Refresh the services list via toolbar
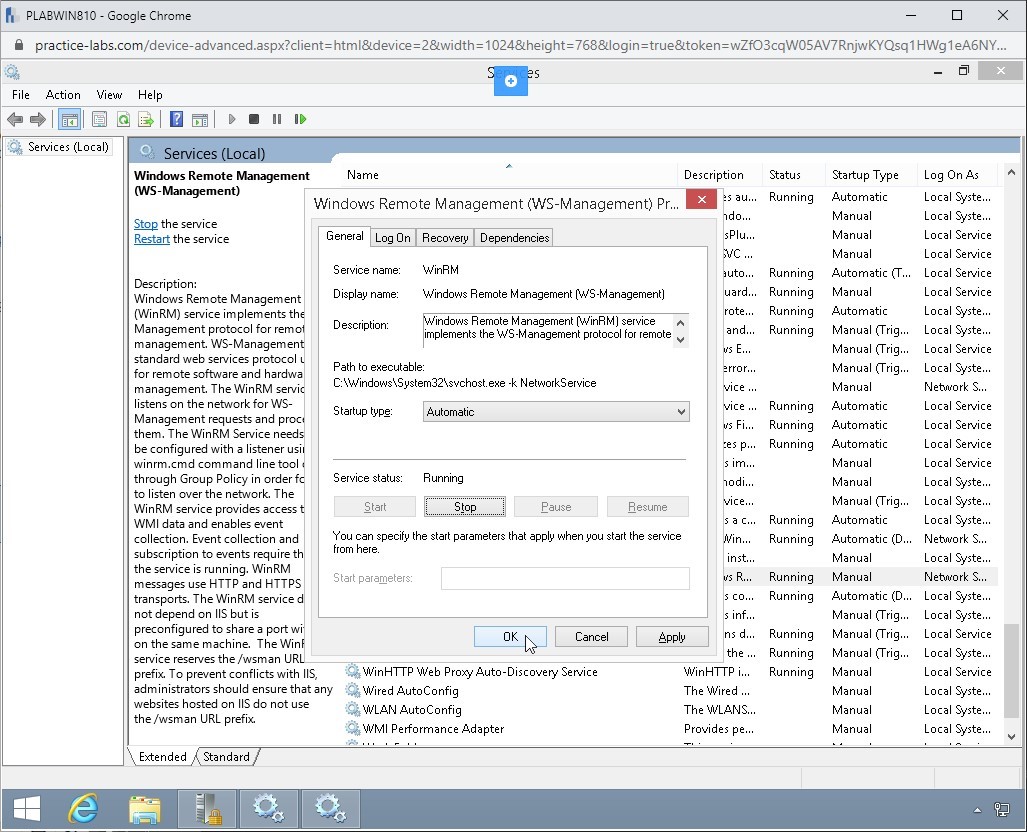 click(x=123, y=119)
